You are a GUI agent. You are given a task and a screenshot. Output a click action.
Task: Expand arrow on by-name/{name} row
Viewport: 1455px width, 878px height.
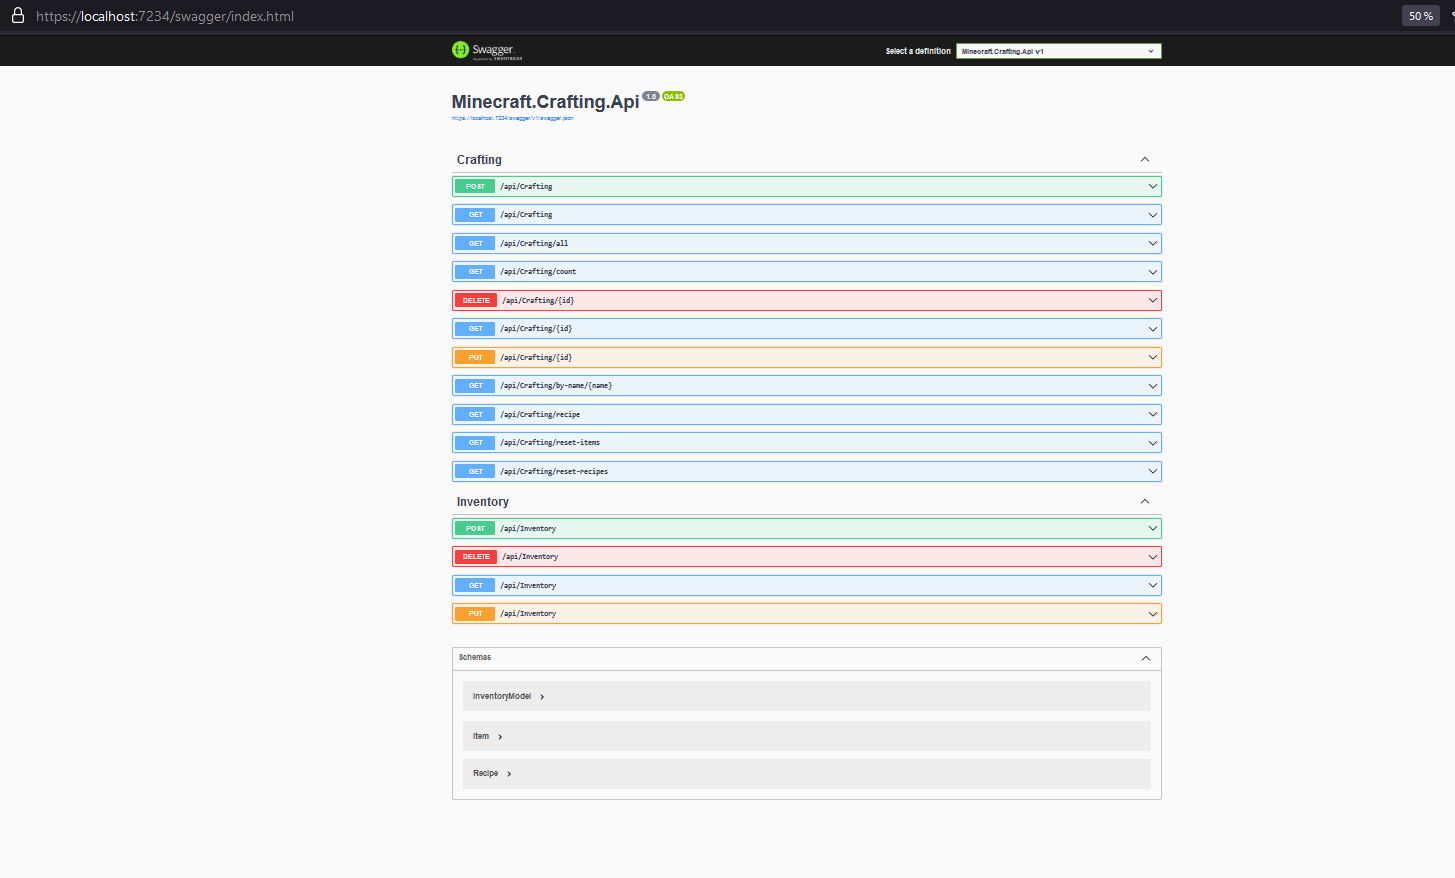1153,386
